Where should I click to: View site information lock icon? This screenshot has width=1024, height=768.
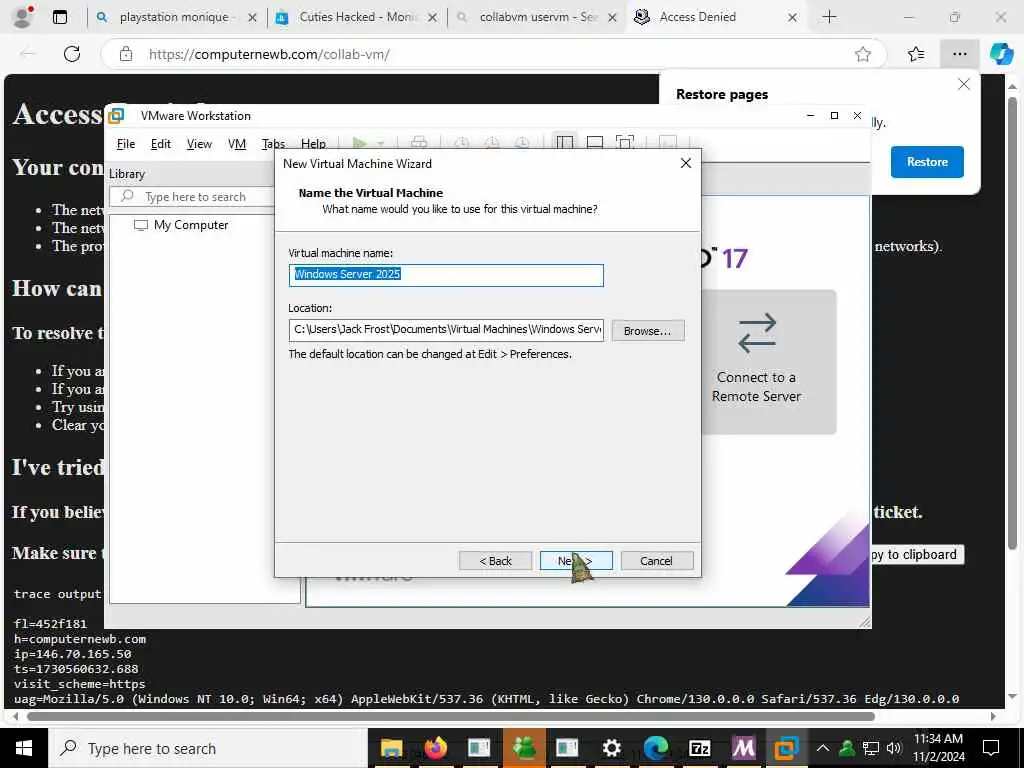[126, 54]
